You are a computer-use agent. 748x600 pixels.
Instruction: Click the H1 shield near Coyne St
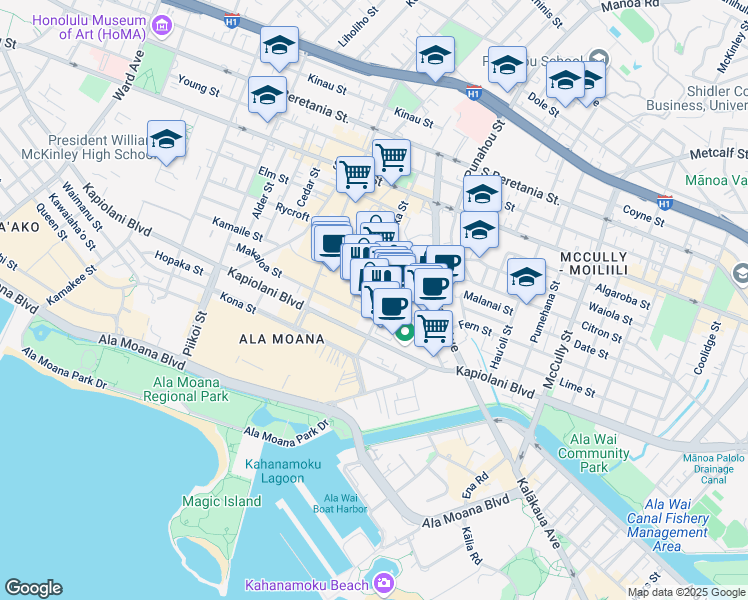click(x=665, y=203)
